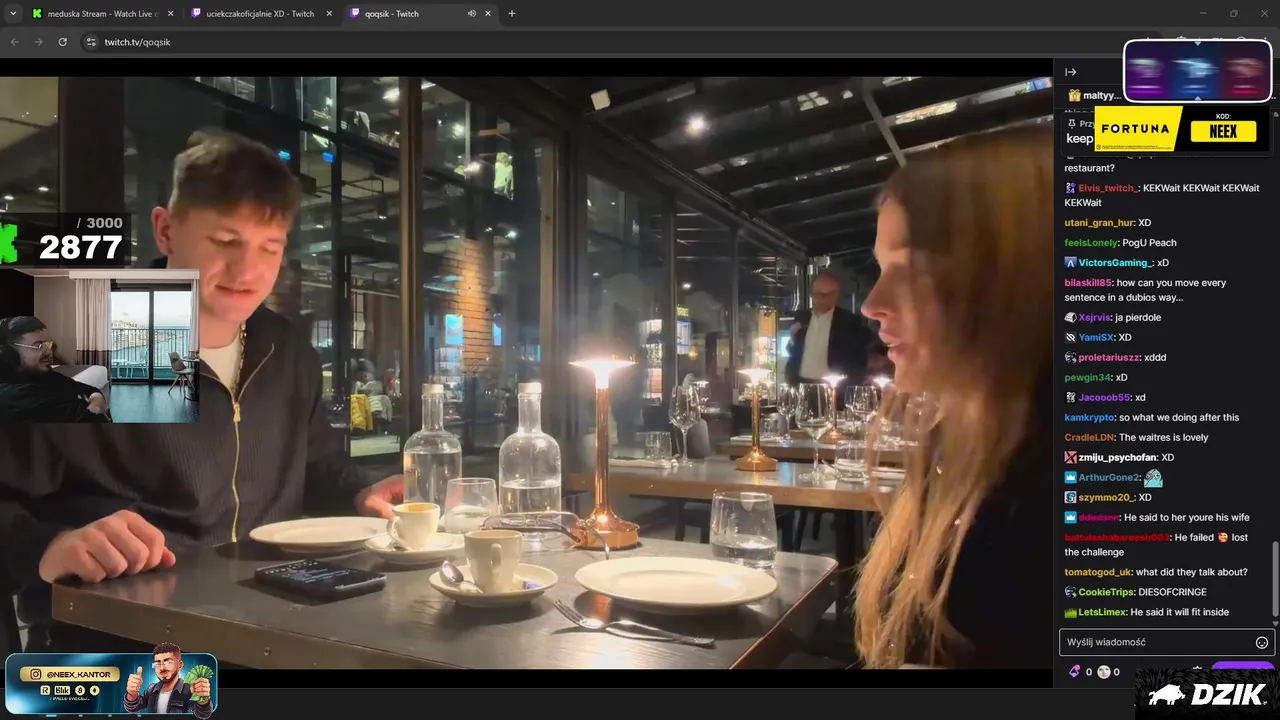The width and height of the screenshot is (1280, 720).
Task: Click the popup preview thumbnail top right
Action: [x=1197, y=71]
